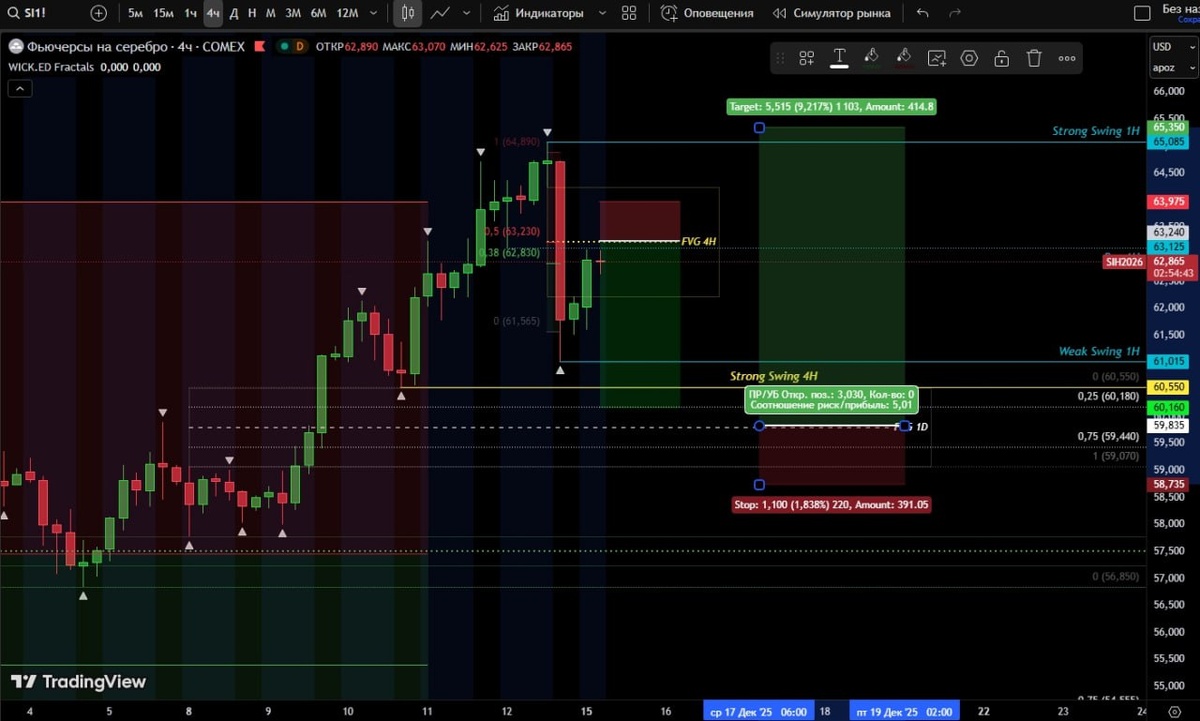1200x721 pixels.
Task: Open drawing templates in floating toolbar
Action: coord(807,58)
